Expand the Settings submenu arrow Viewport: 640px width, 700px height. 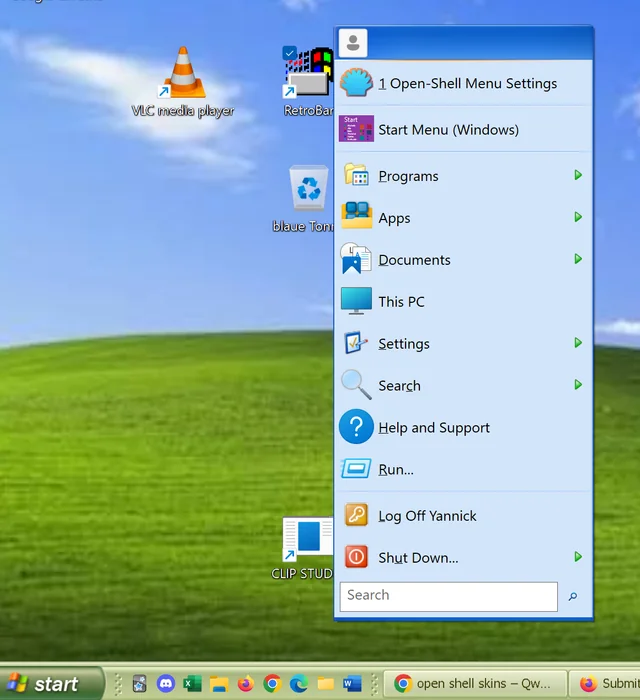point(578,343)
